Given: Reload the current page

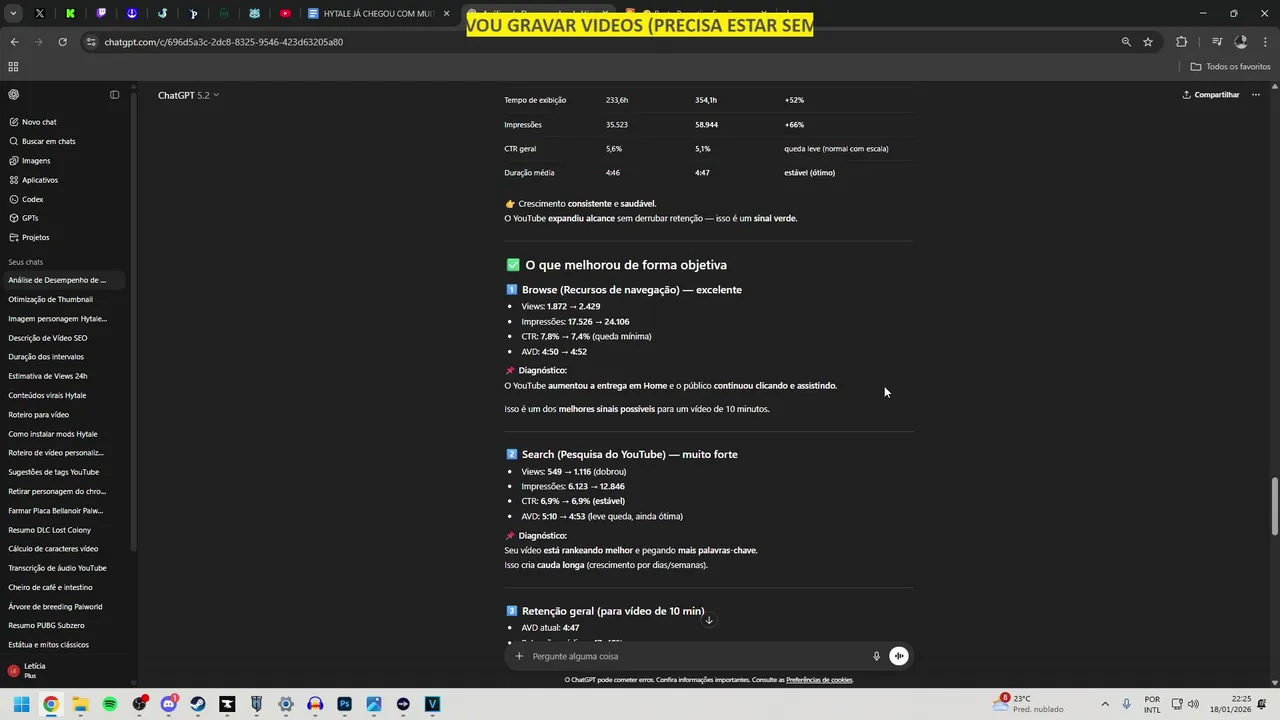Looking at the screenshot, I should (x=62, y=42).
